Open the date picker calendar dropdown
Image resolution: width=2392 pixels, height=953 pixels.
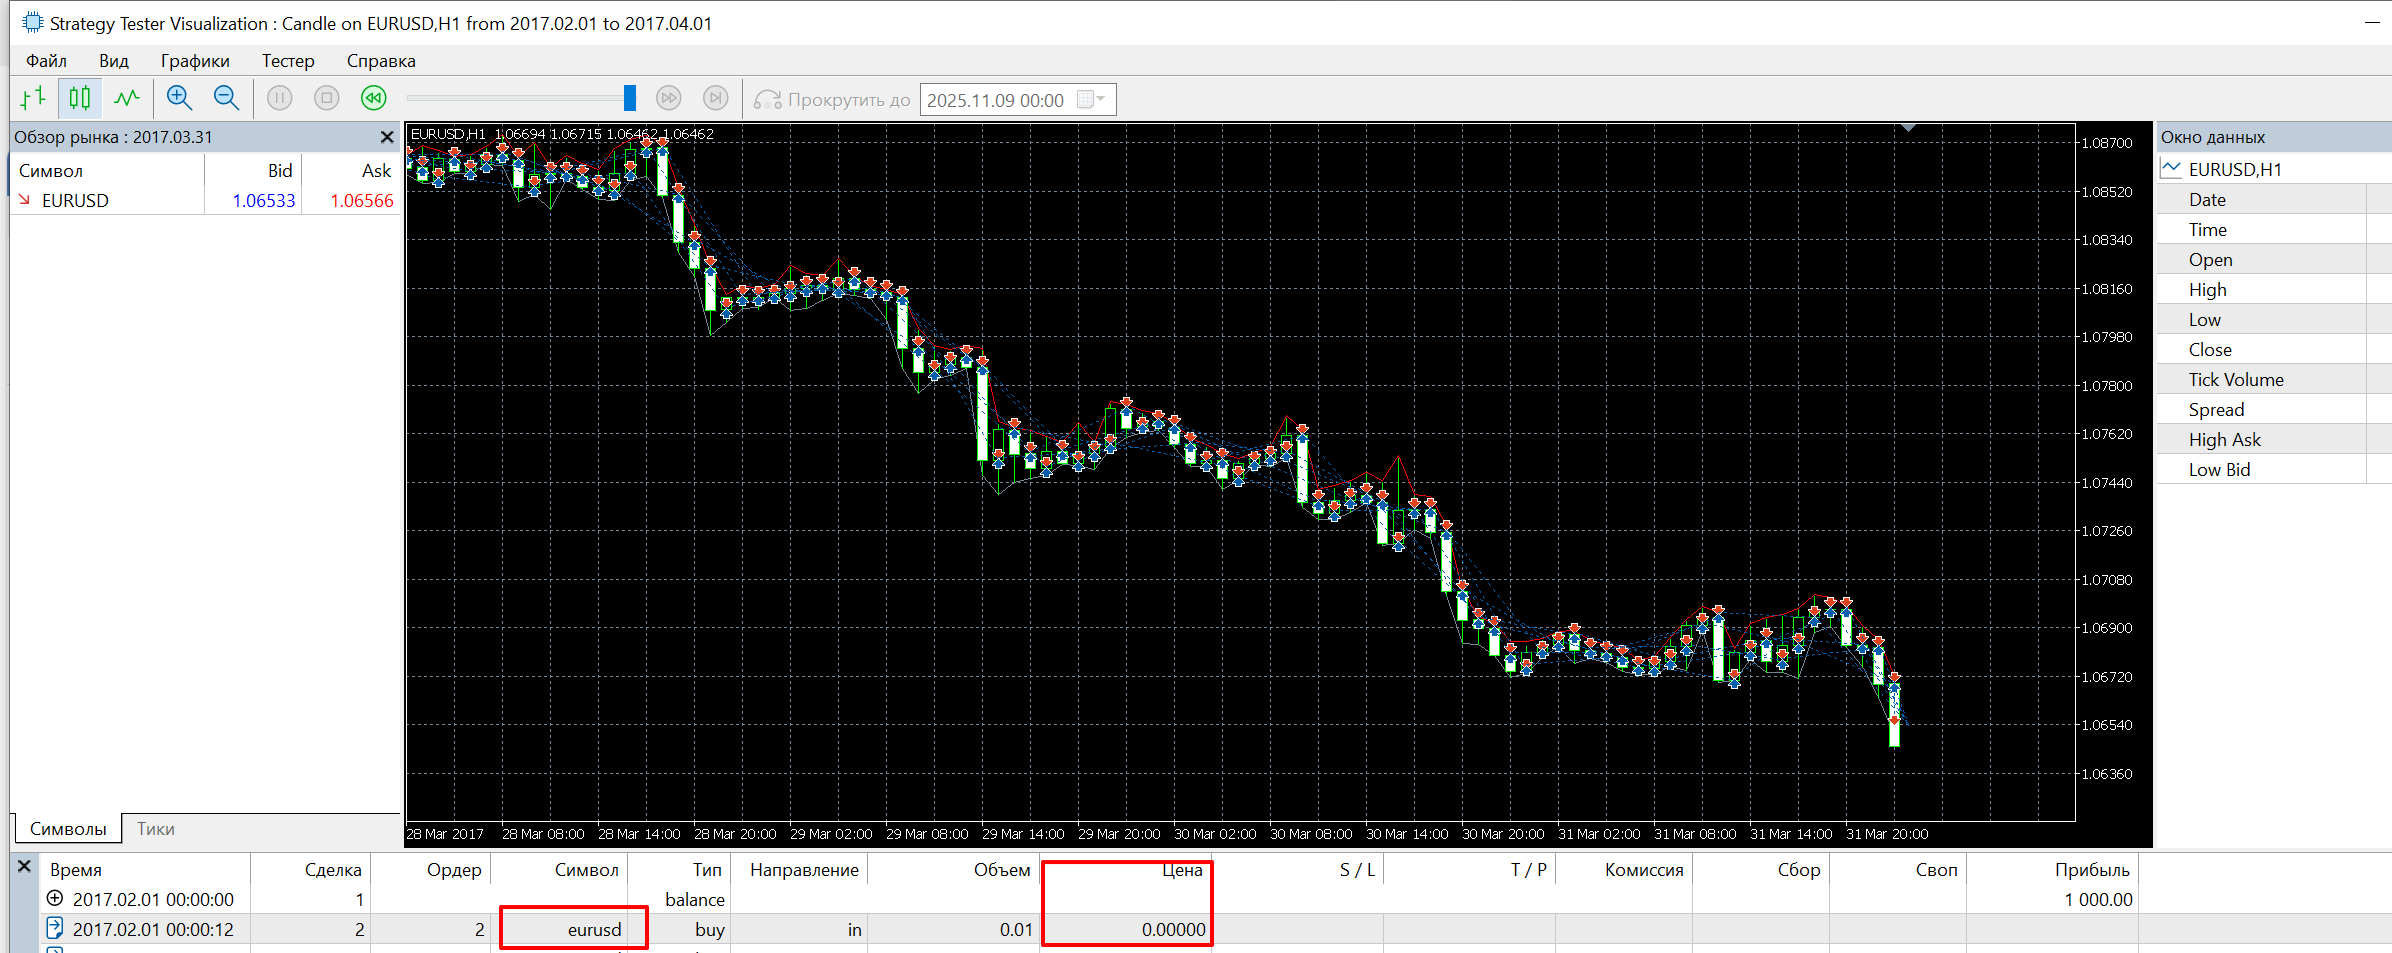[1092, 100]
